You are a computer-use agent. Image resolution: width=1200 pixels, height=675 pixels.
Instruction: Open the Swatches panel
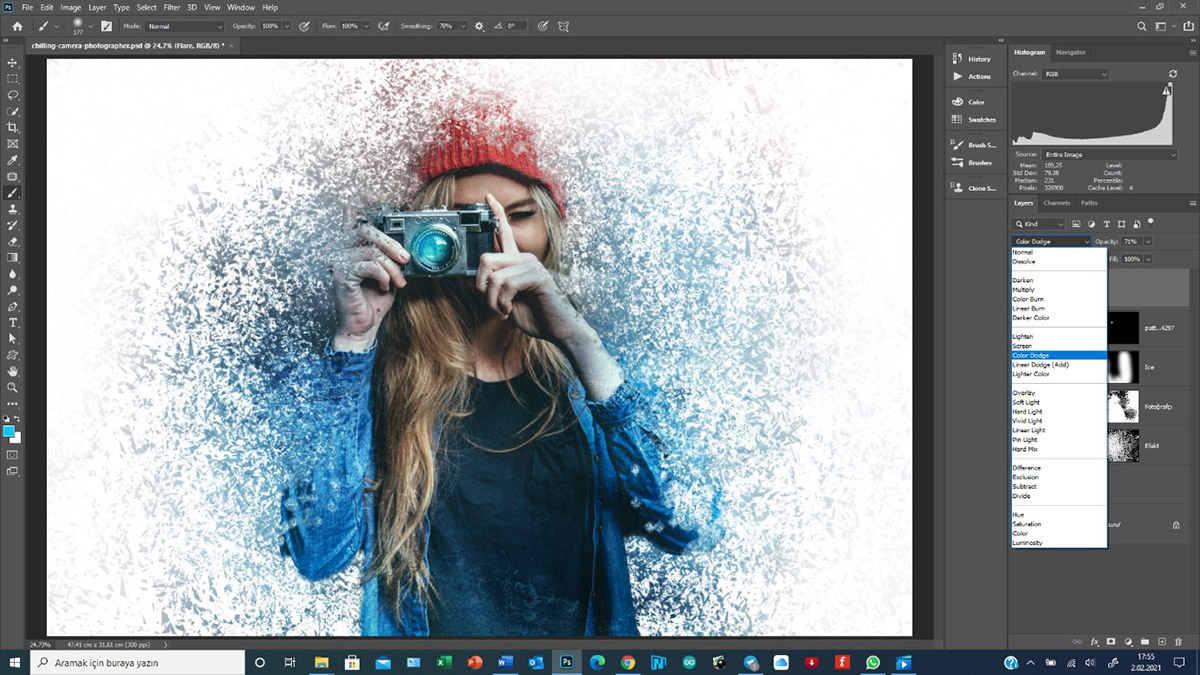click(981, 120)
